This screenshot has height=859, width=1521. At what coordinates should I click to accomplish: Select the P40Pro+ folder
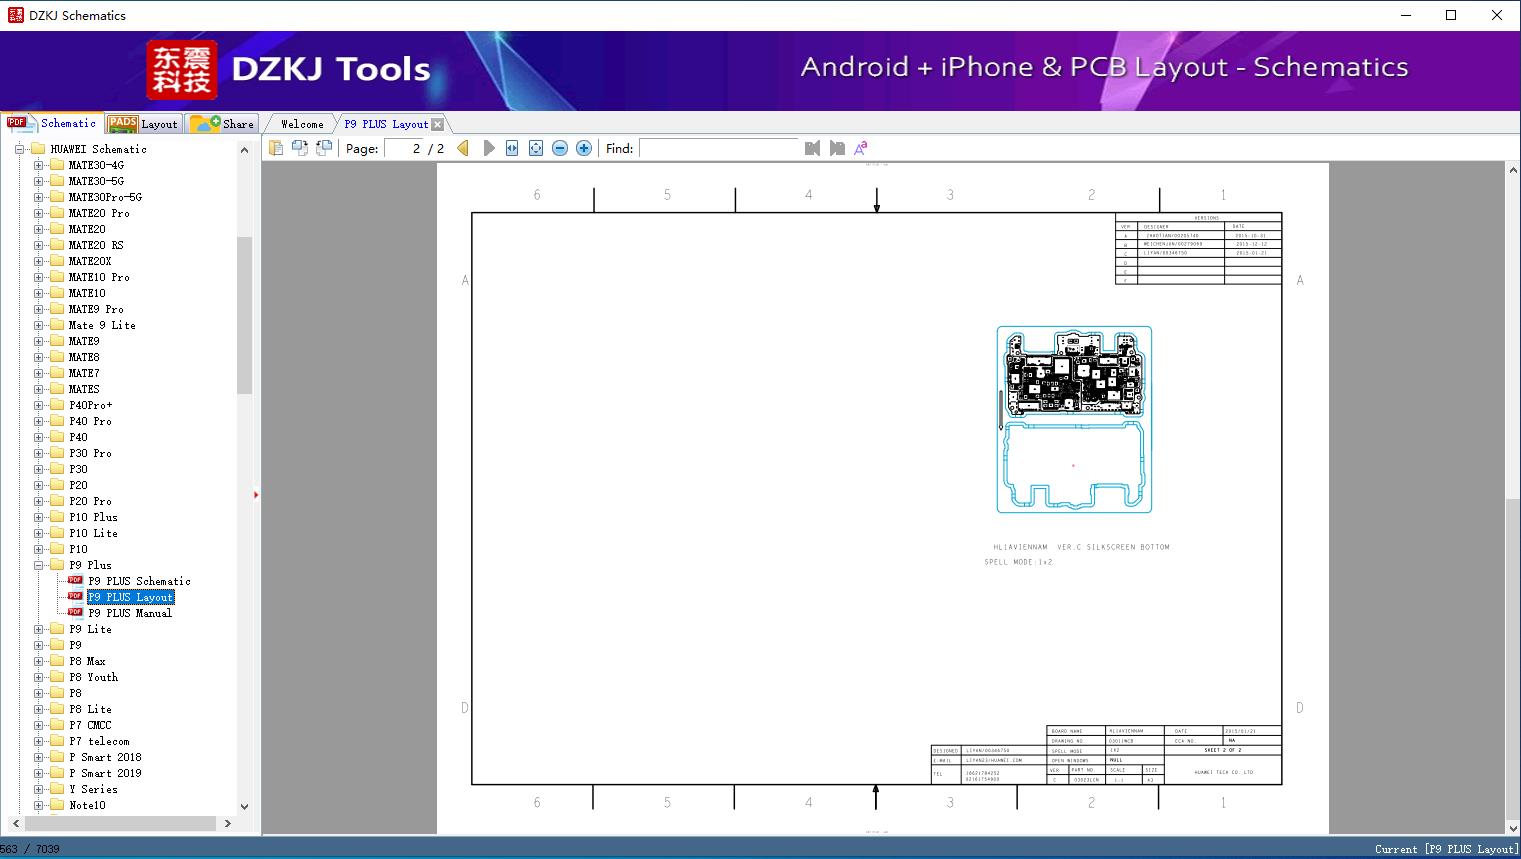click(90, 405)
